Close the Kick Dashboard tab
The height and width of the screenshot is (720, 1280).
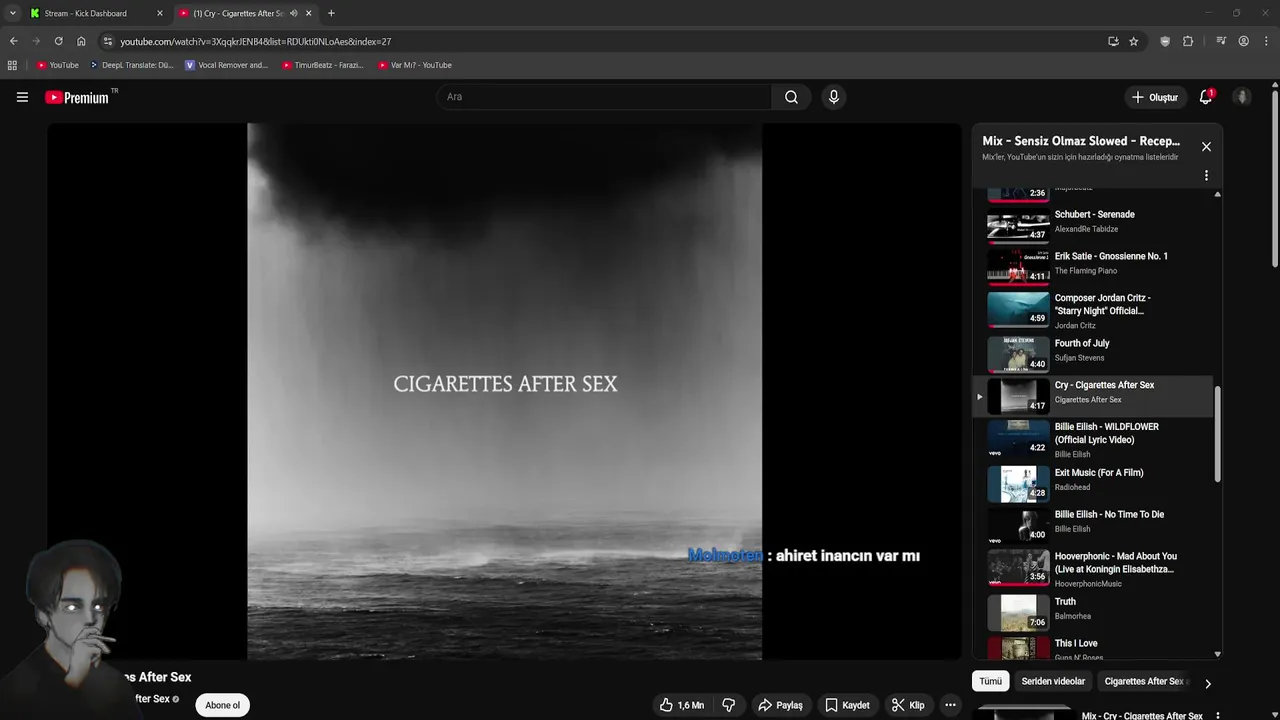click(x=159, y=13)
